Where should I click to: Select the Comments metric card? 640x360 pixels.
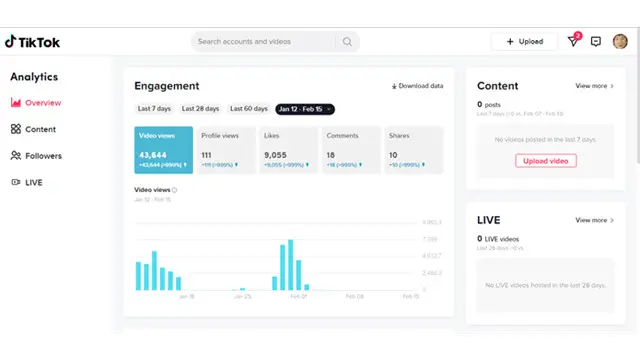351,150
